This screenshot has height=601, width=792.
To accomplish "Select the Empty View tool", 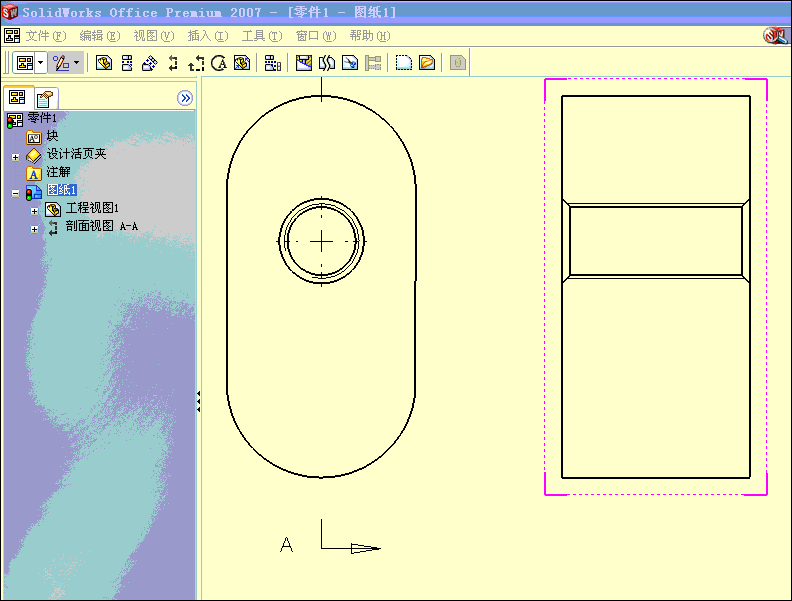I will [404, 63].
